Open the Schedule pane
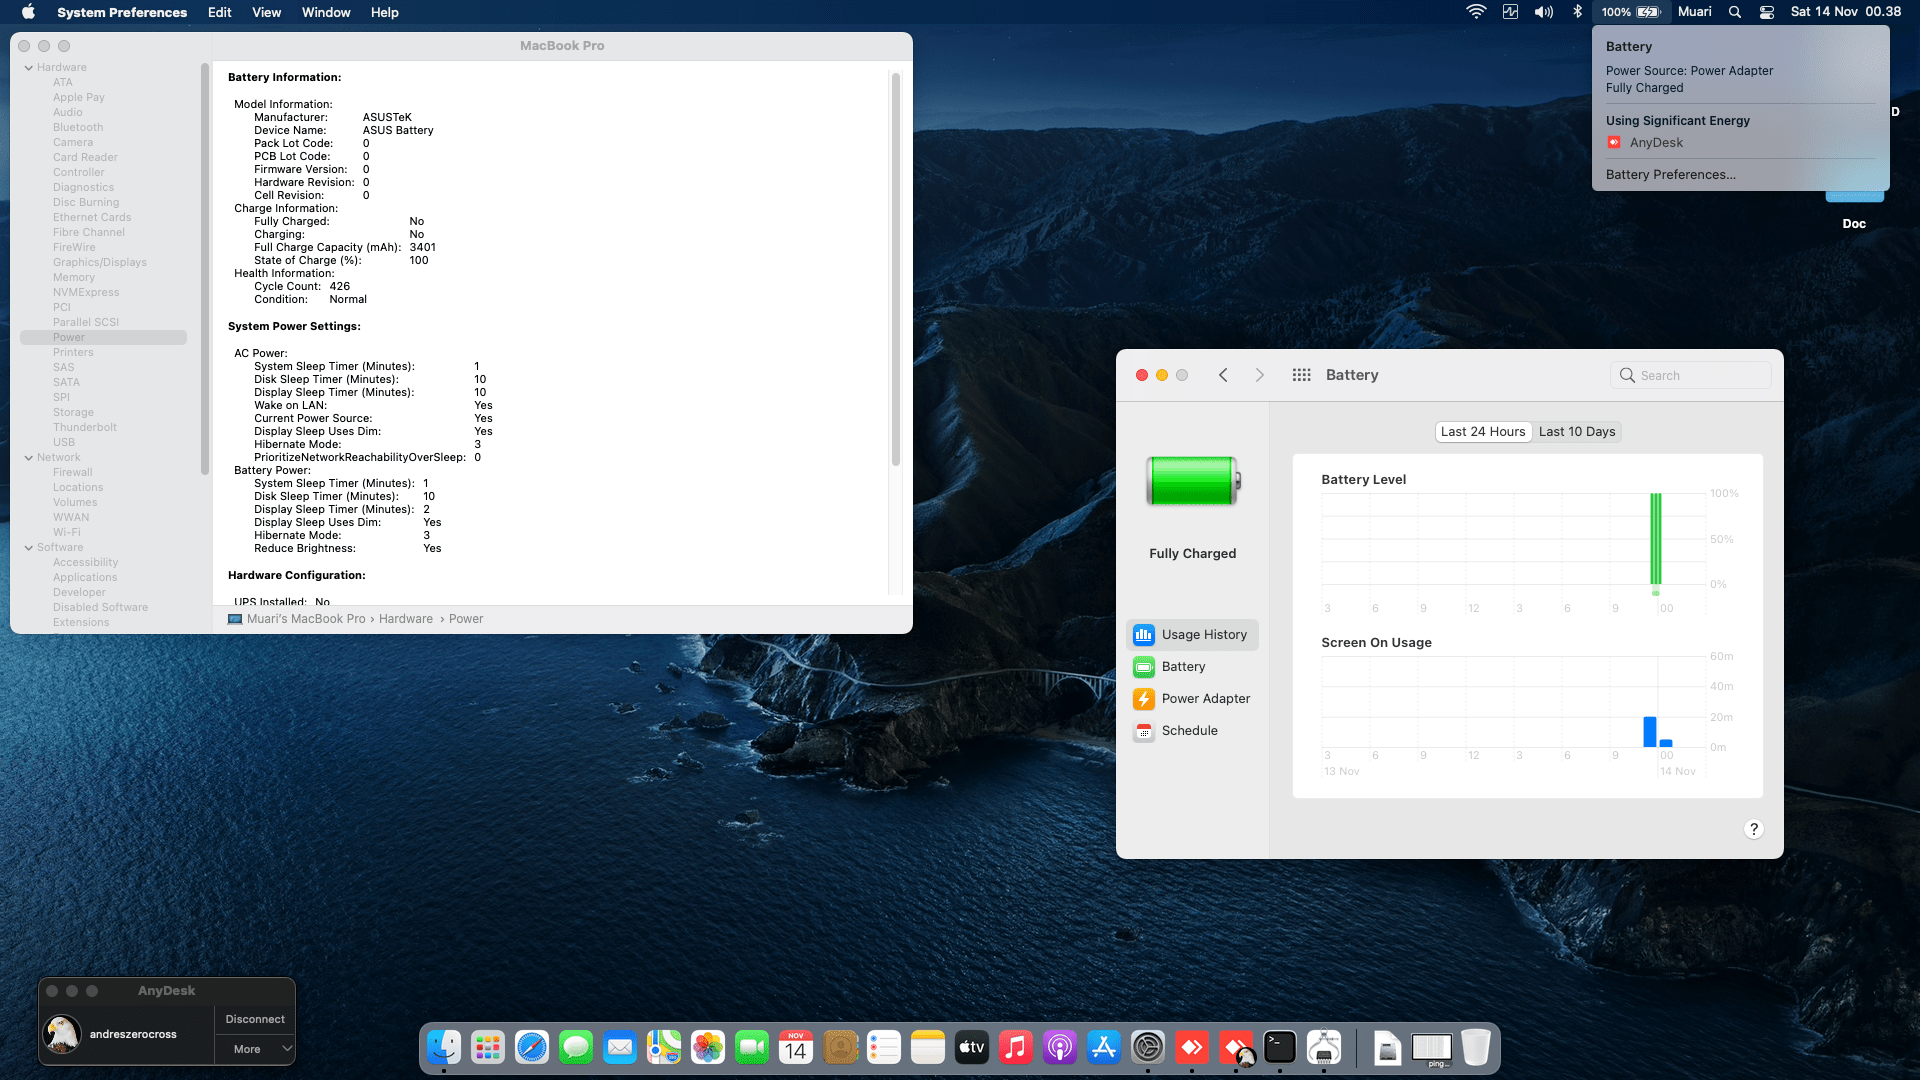The image size is (1920, 1080). (1188, 730)
